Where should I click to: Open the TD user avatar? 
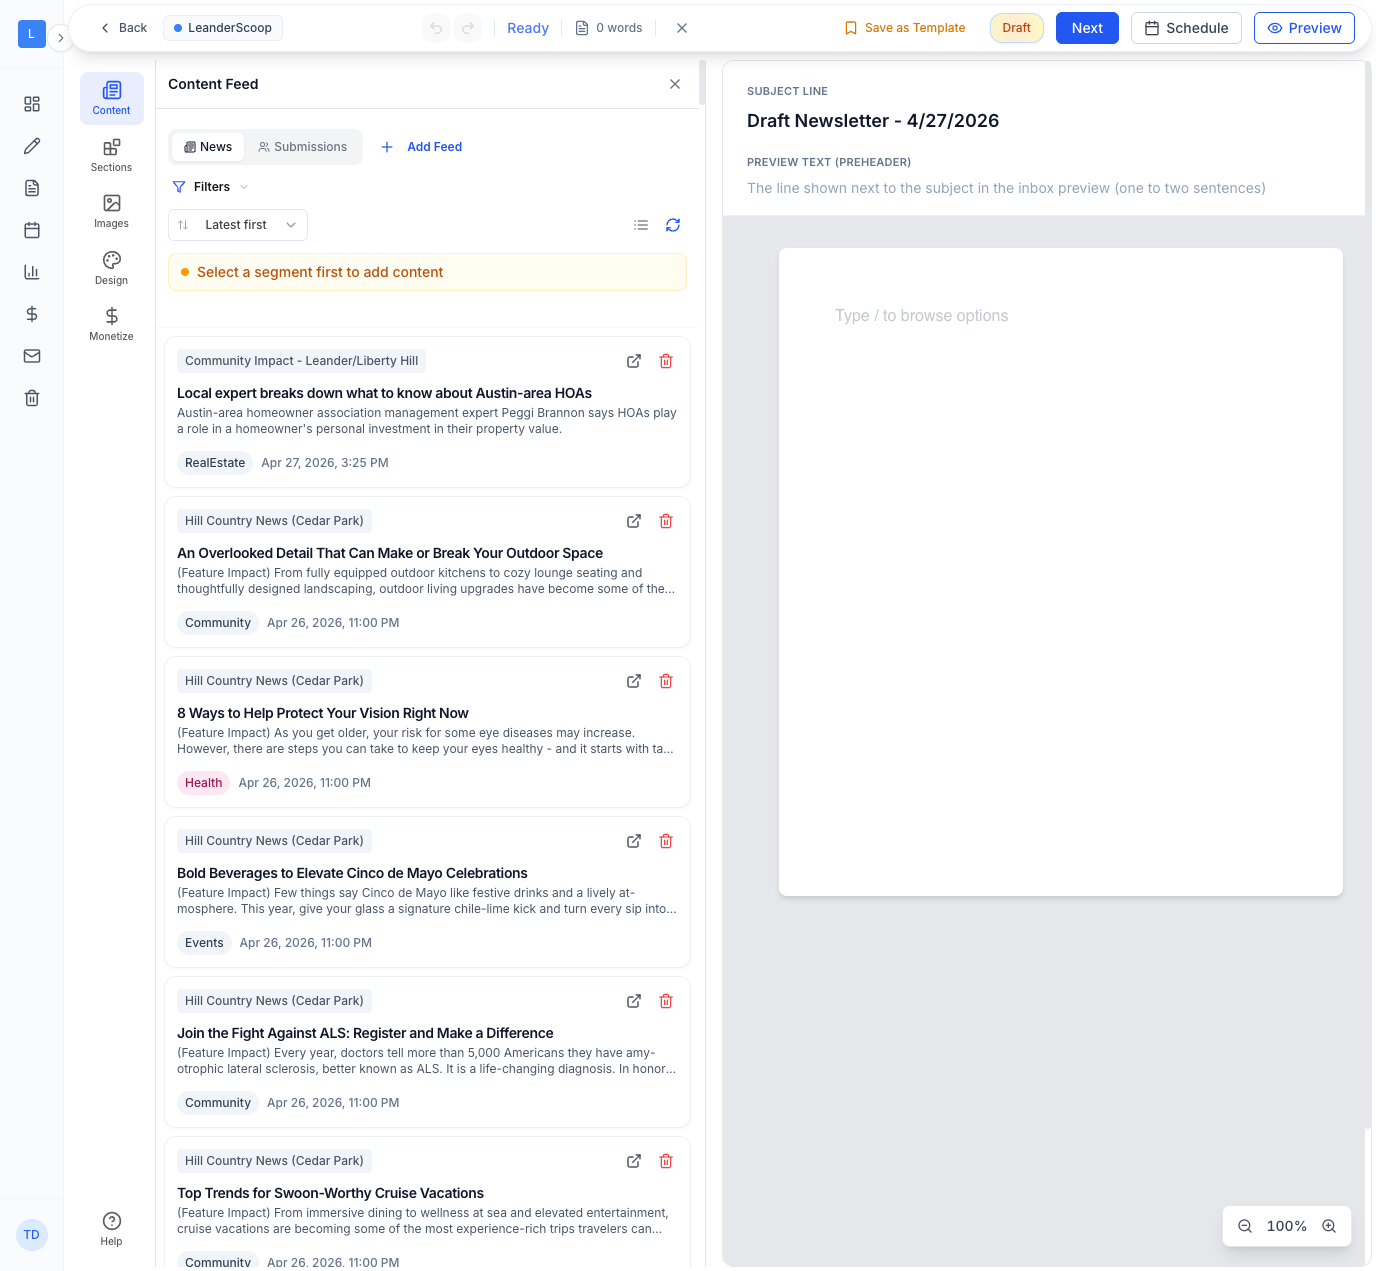32,1235
